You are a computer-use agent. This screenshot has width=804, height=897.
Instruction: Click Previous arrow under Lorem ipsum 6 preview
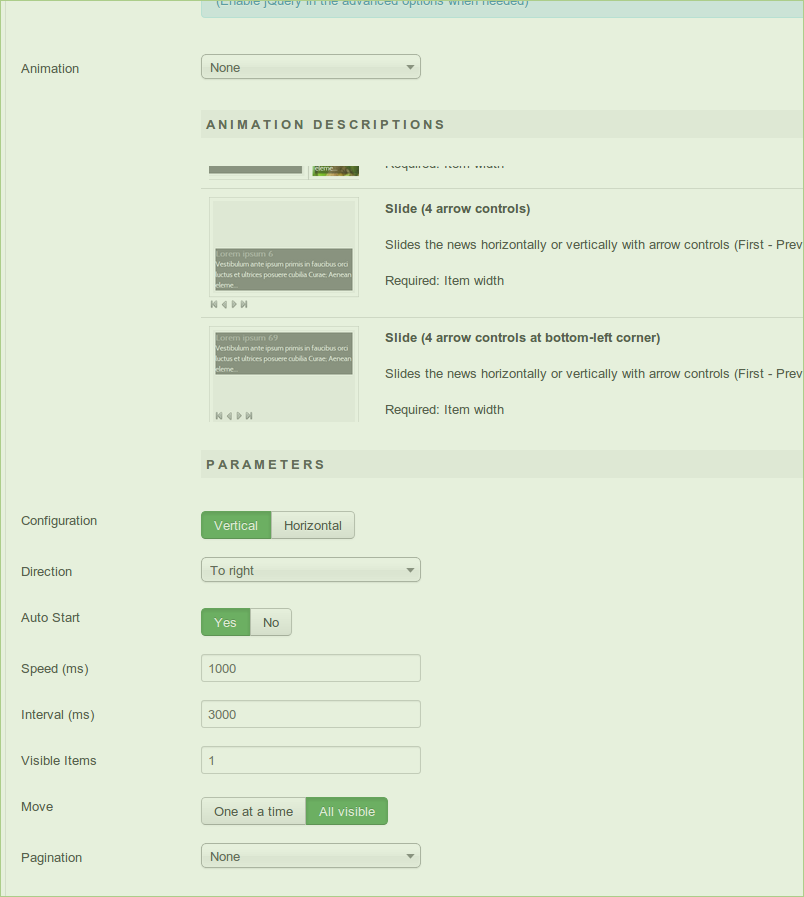click(x=224, y=304)
